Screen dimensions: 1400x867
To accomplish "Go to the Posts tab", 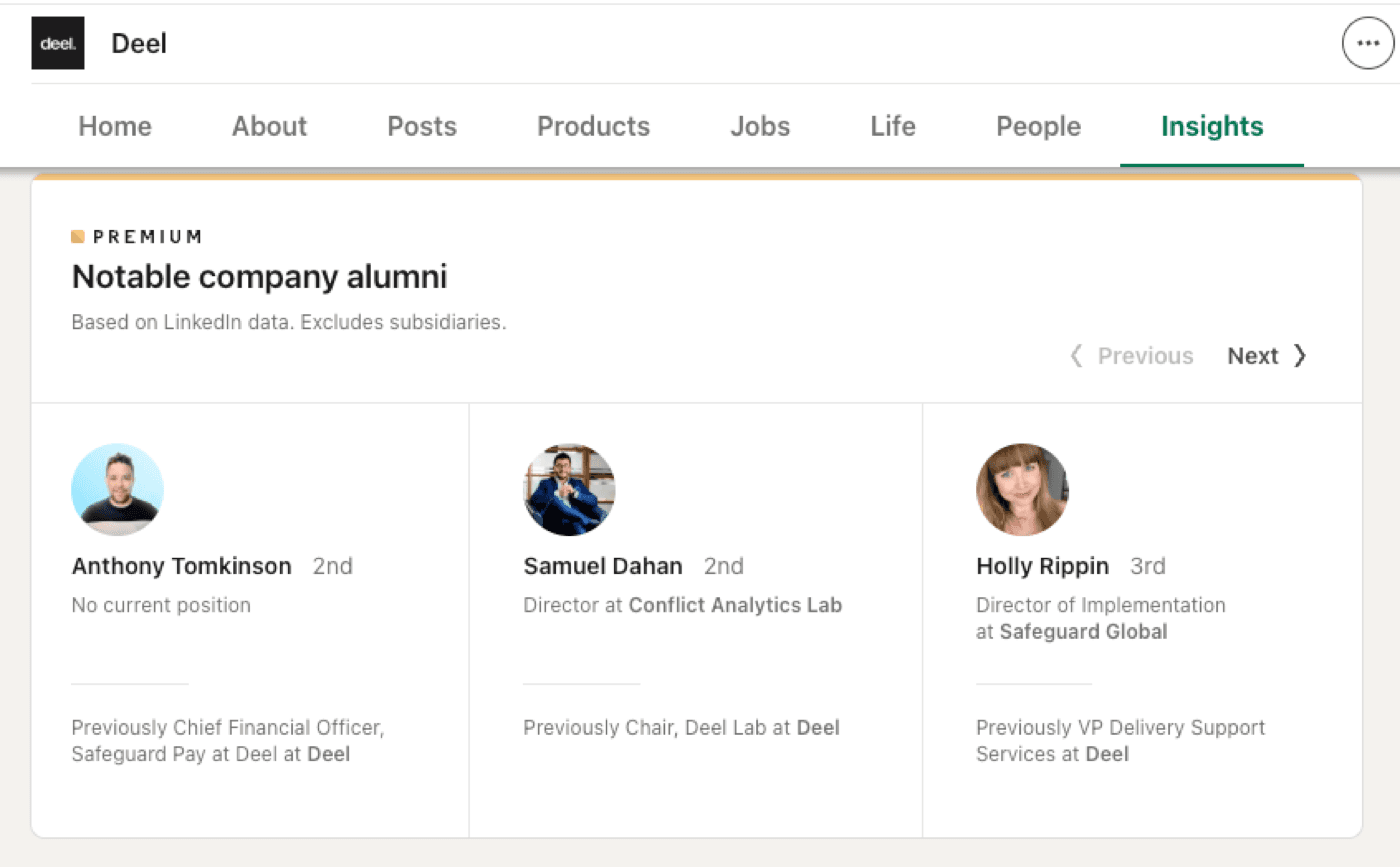I will click(422, 127).
